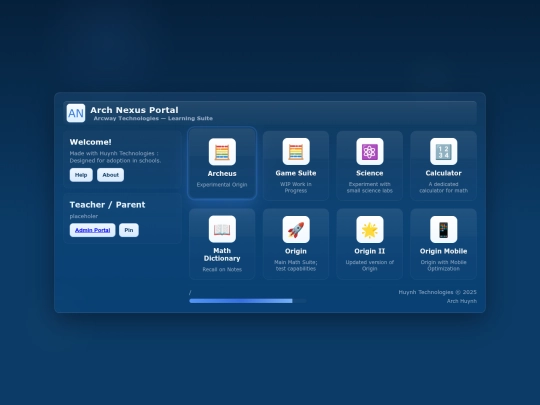This screenshot has width=540, height=405.
Task: Click the 'Science' card title
Action: (x=370, y=173)
